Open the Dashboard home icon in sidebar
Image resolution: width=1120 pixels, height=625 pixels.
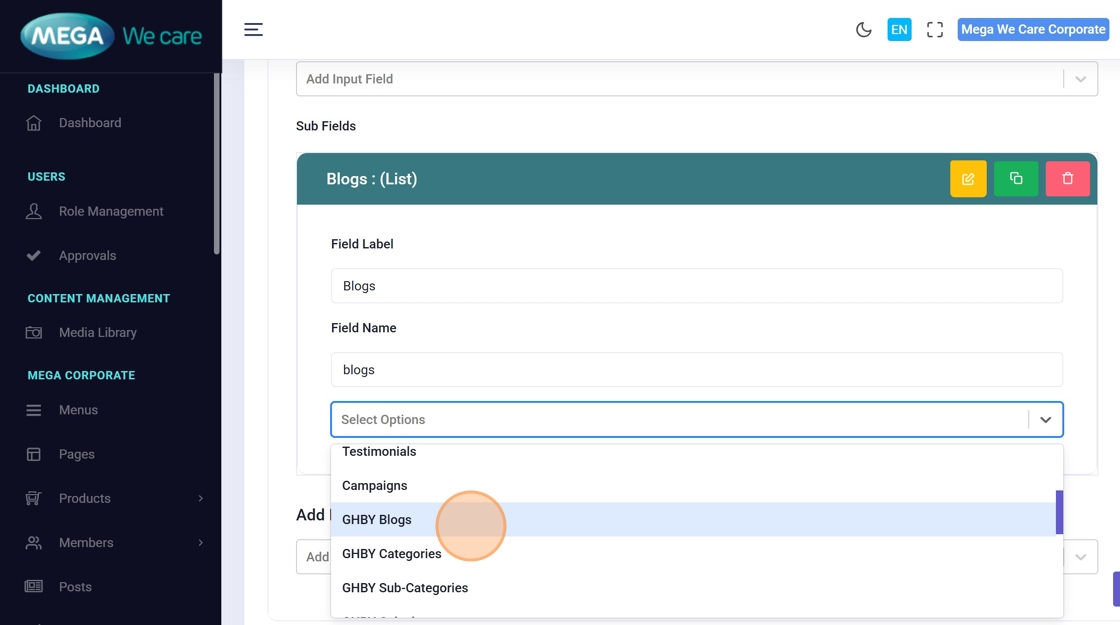[x=34, y=123]
